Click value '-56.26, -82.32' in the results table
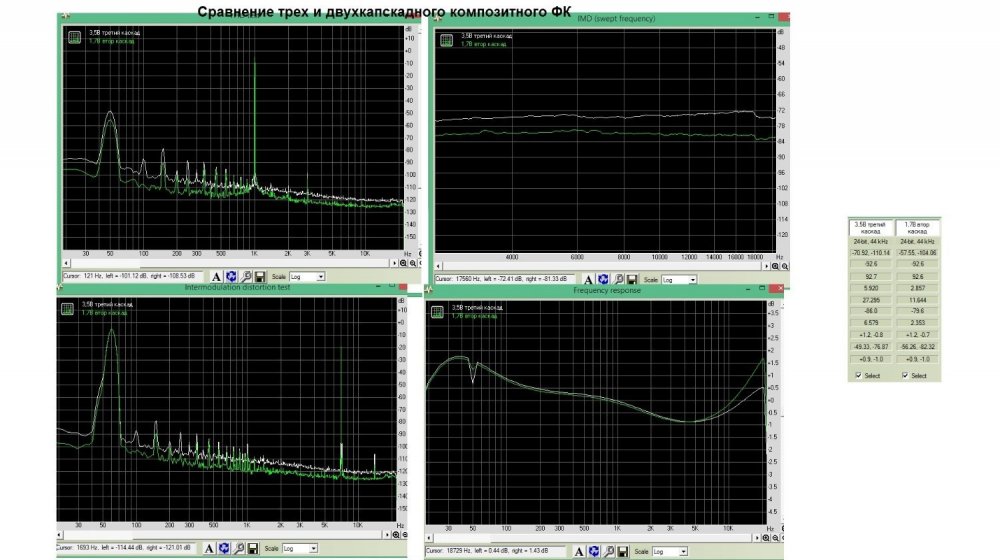1000x560 pixels. [917, 347]
